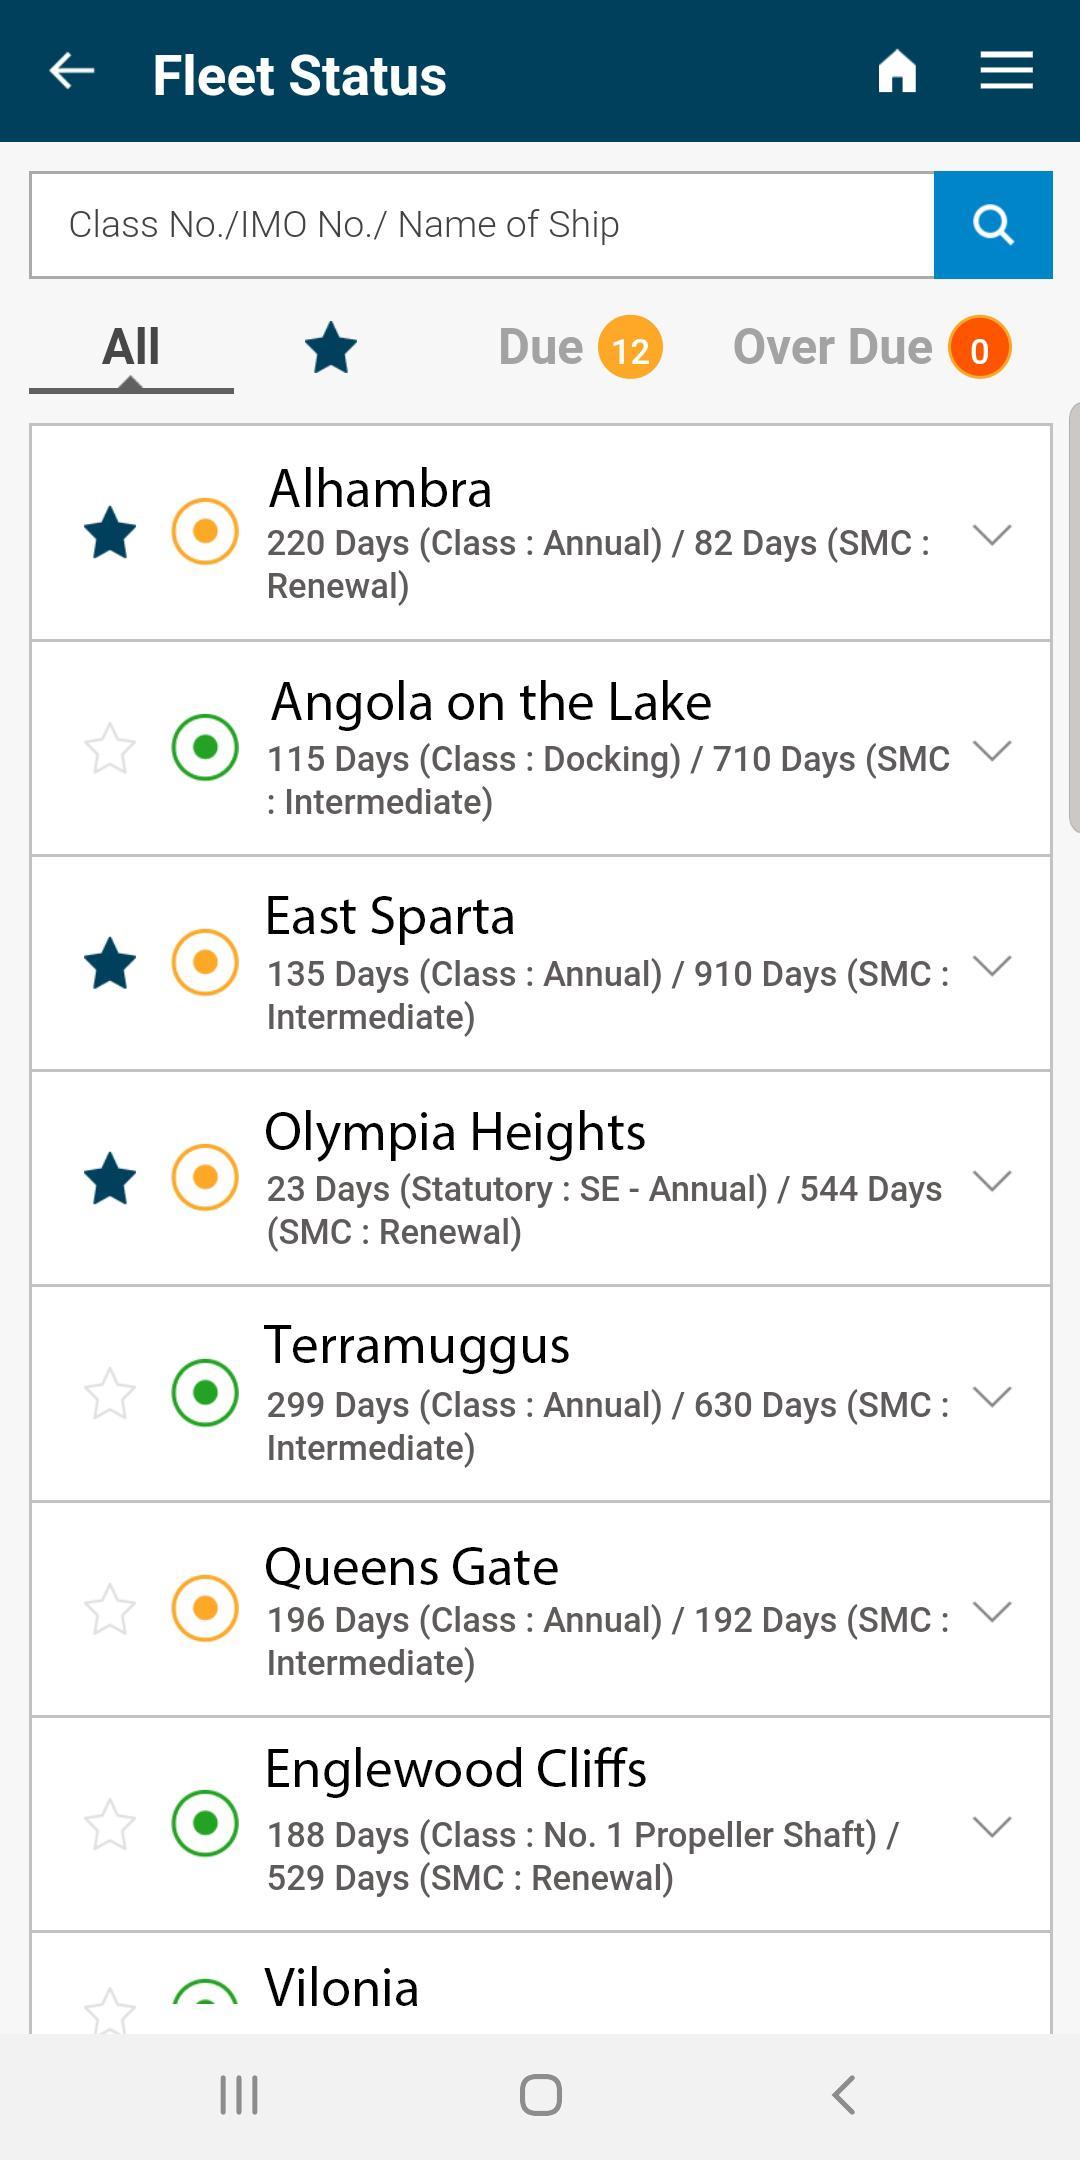The image size is (1080, 2160).
Task: Tap the blue search magnifier button
Action: coord(993,224)
